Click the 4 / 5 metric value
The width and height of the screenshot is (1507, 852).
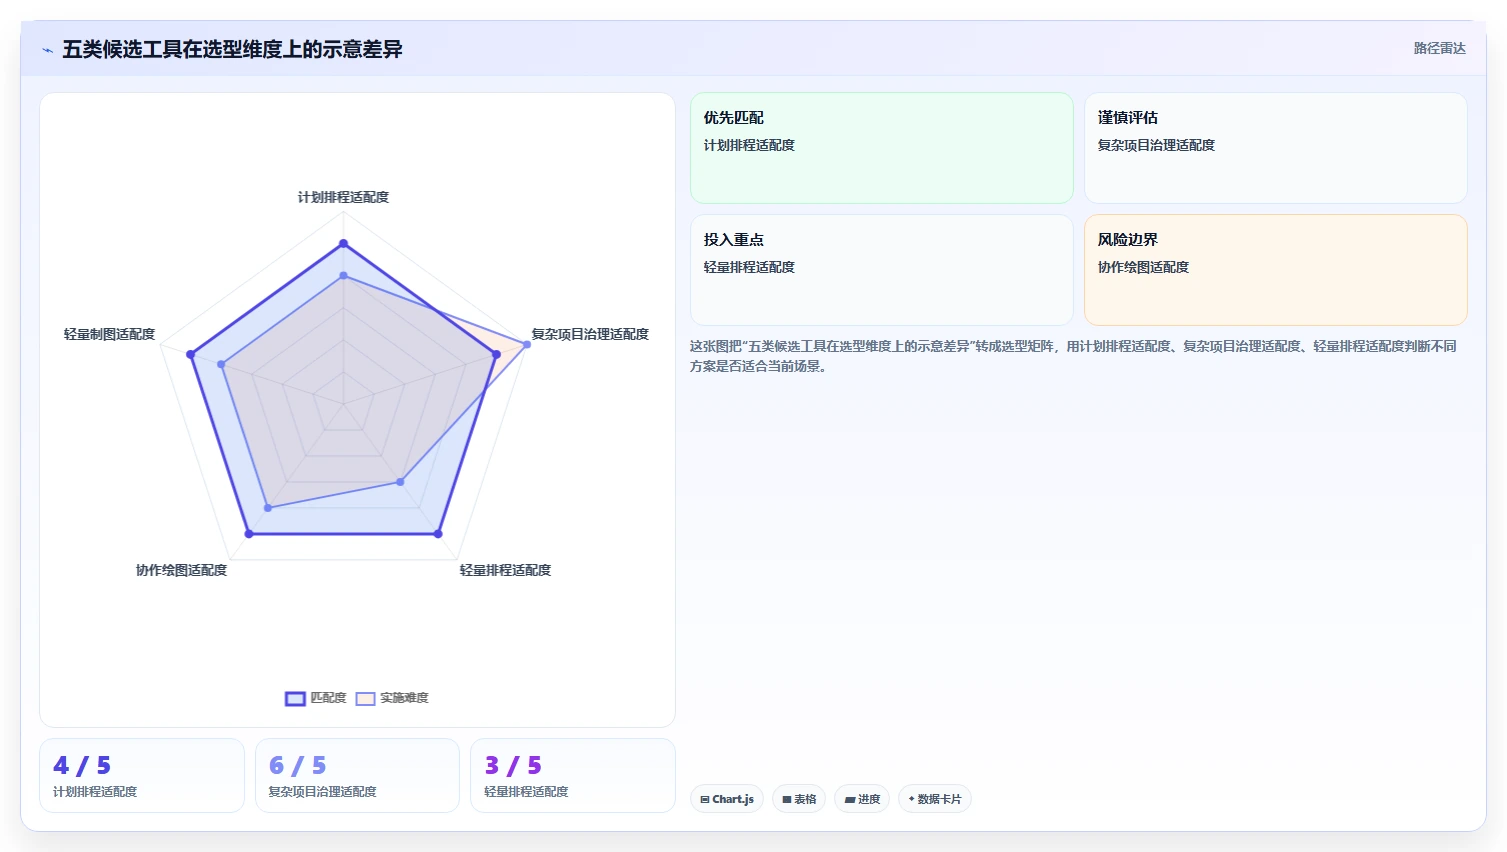pyautogui.click(x=82, y=766)
